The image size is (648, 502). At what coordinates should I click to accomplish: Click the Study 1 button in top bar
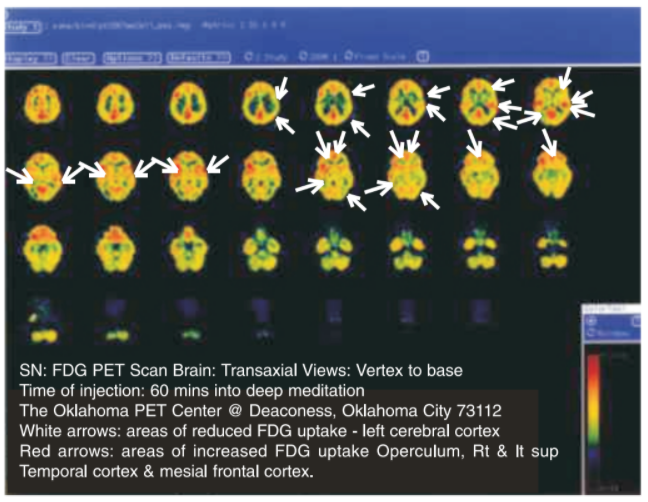click(23, 27)
